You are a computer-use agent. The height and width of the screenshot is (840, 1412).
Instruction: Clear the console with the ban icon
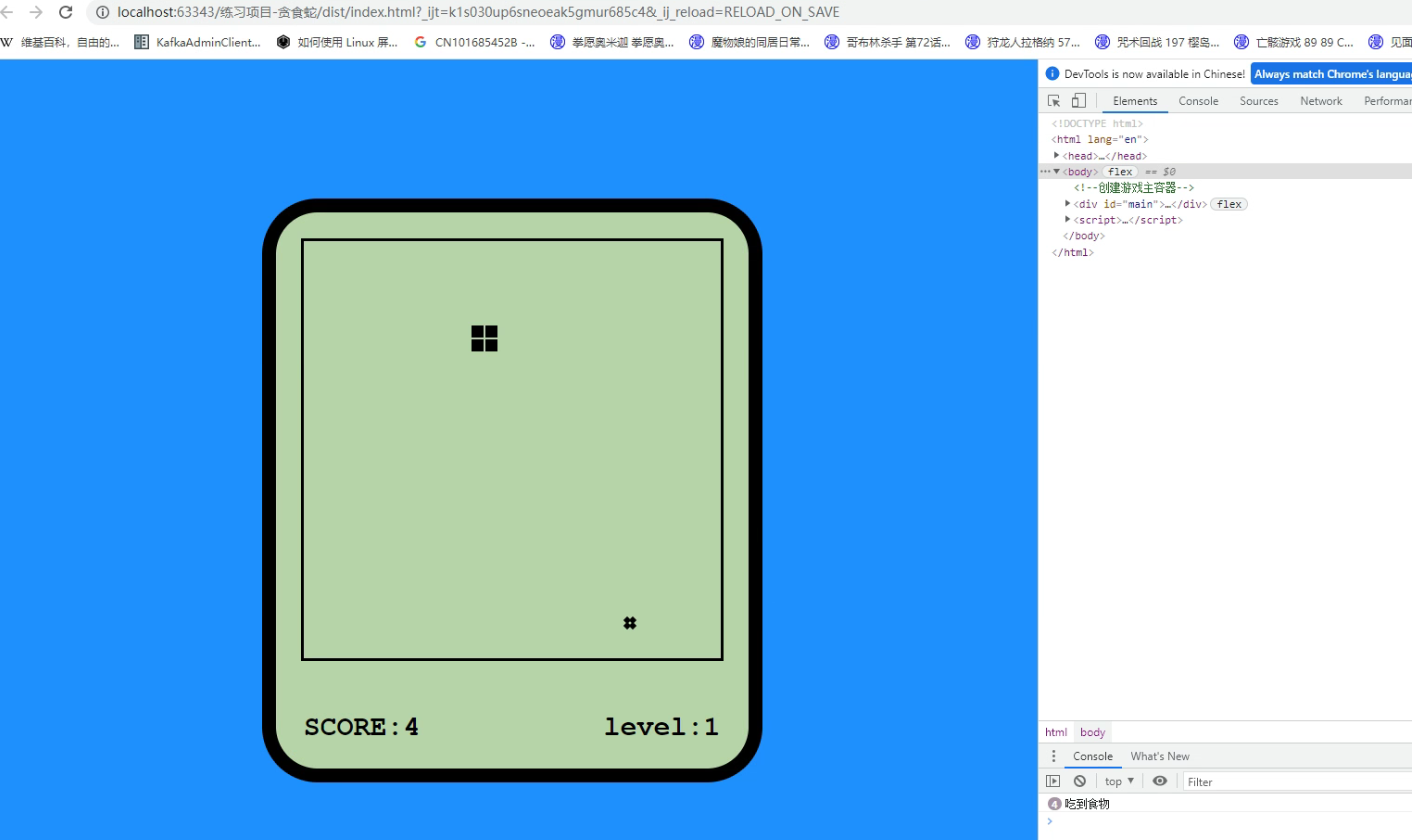pyautogui.click(x=1080, y=781)
